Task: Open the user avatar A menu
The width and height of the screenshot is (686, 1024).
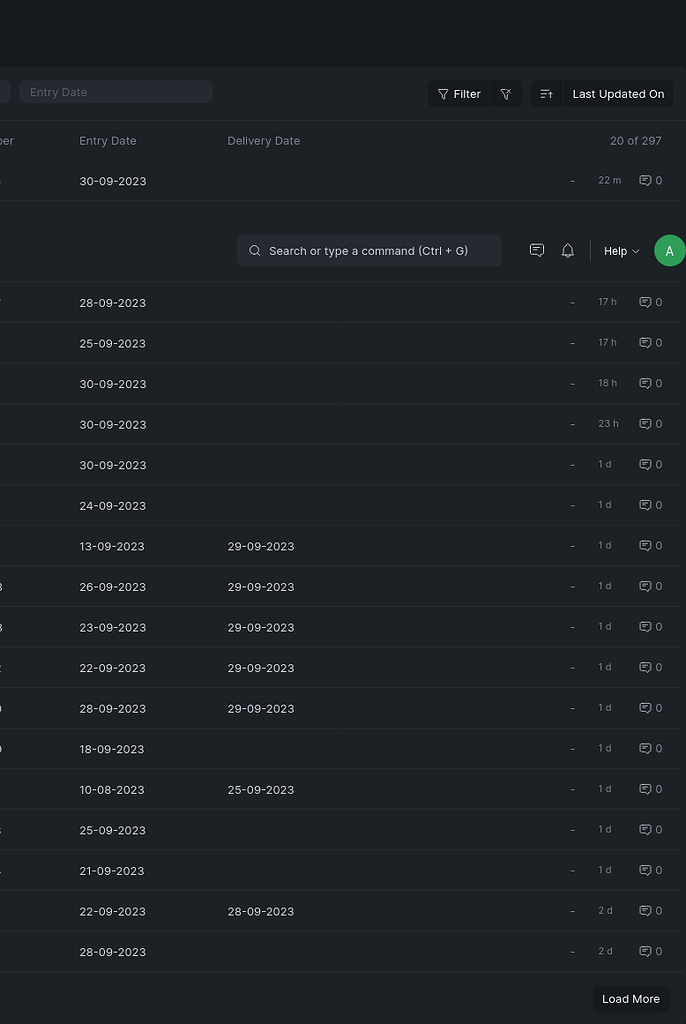Action: point(669,251)
